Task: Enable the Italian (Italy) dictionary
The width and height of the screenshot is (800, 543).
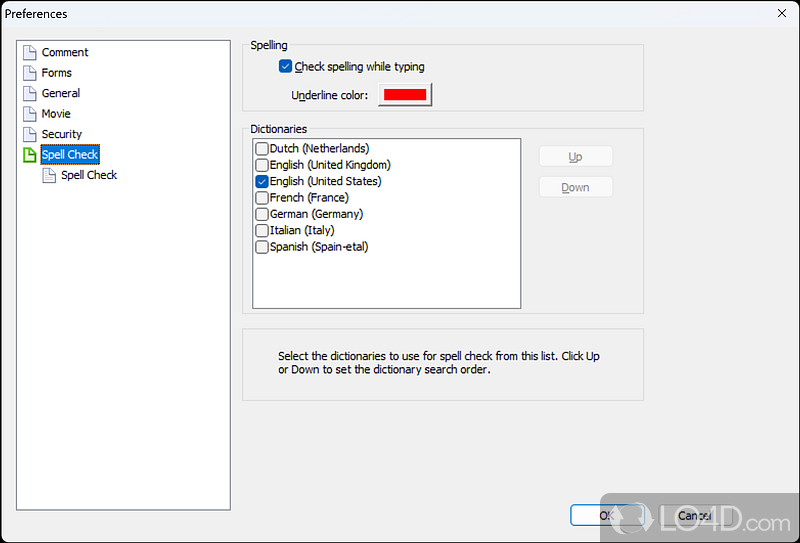Action: point(262,230)
